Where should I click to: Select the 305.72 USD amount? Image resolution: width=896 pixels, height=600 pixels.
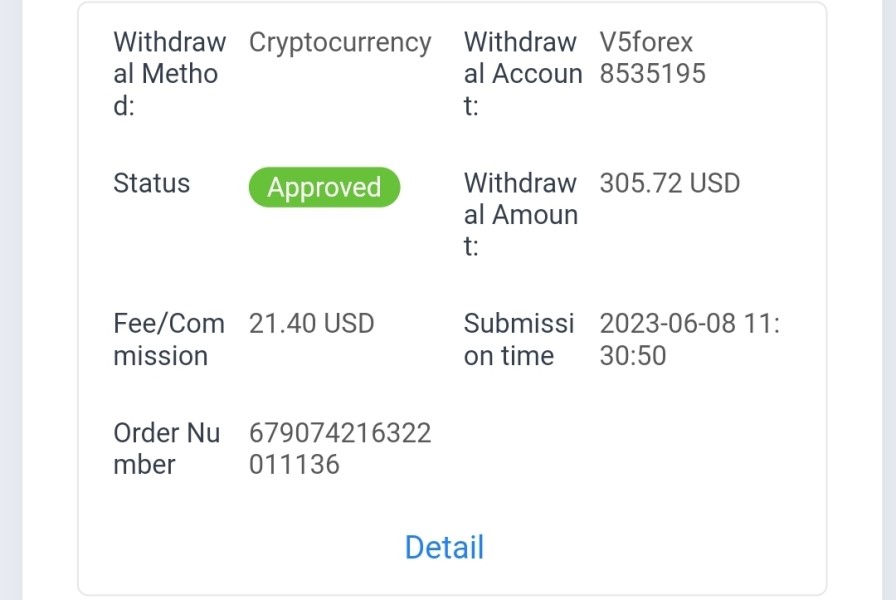click(x=670, y=184)
